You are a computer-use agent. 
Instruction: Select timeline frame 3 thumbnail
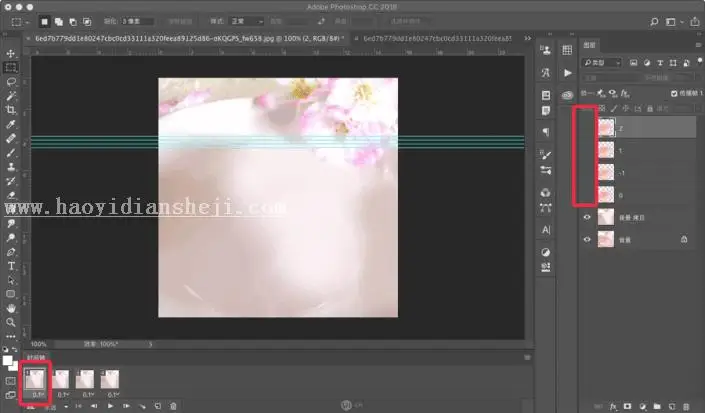coord(85,379)
